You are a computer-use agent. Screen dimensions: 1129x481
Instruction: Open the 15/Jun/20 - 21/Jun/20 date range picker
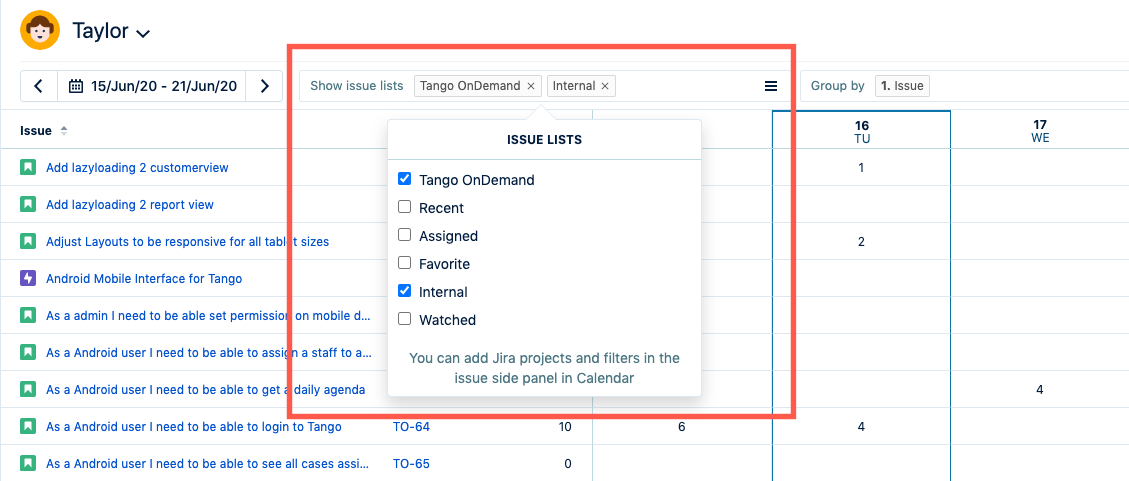tap(153, 86)
